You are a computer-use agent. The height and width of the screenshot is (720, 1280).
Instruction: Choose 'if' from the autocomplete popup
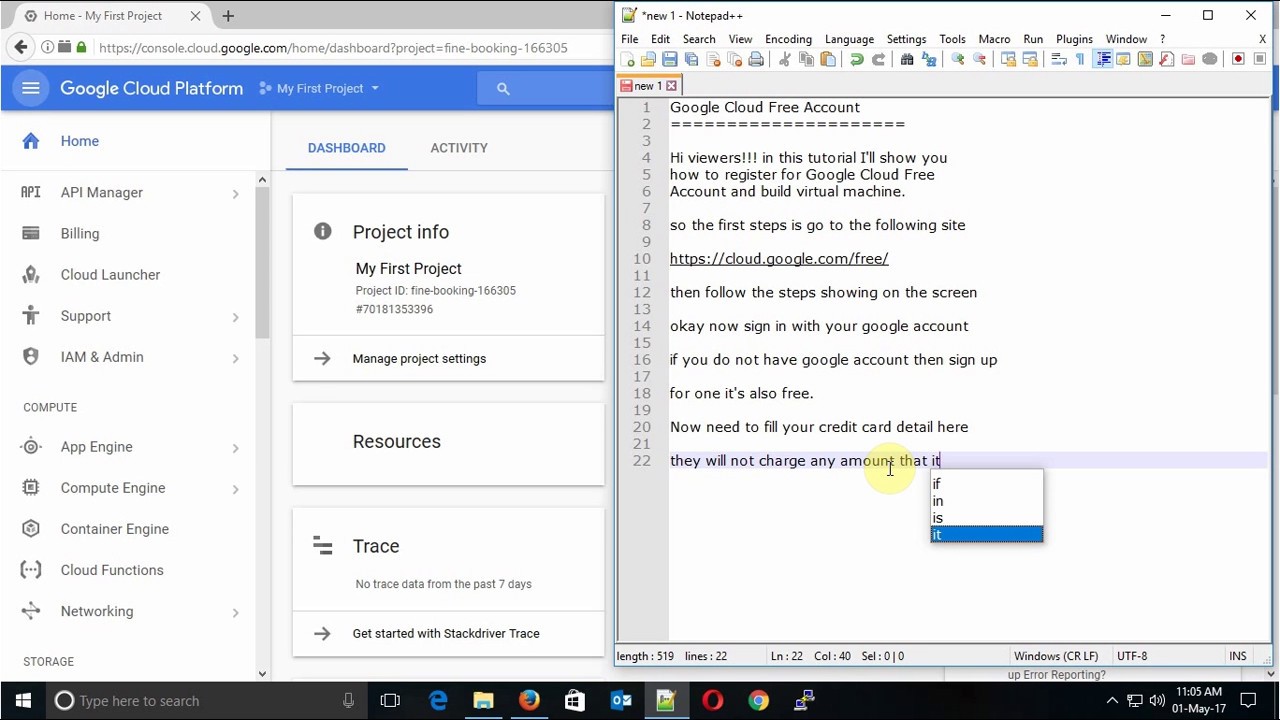(x=986, y=484)
